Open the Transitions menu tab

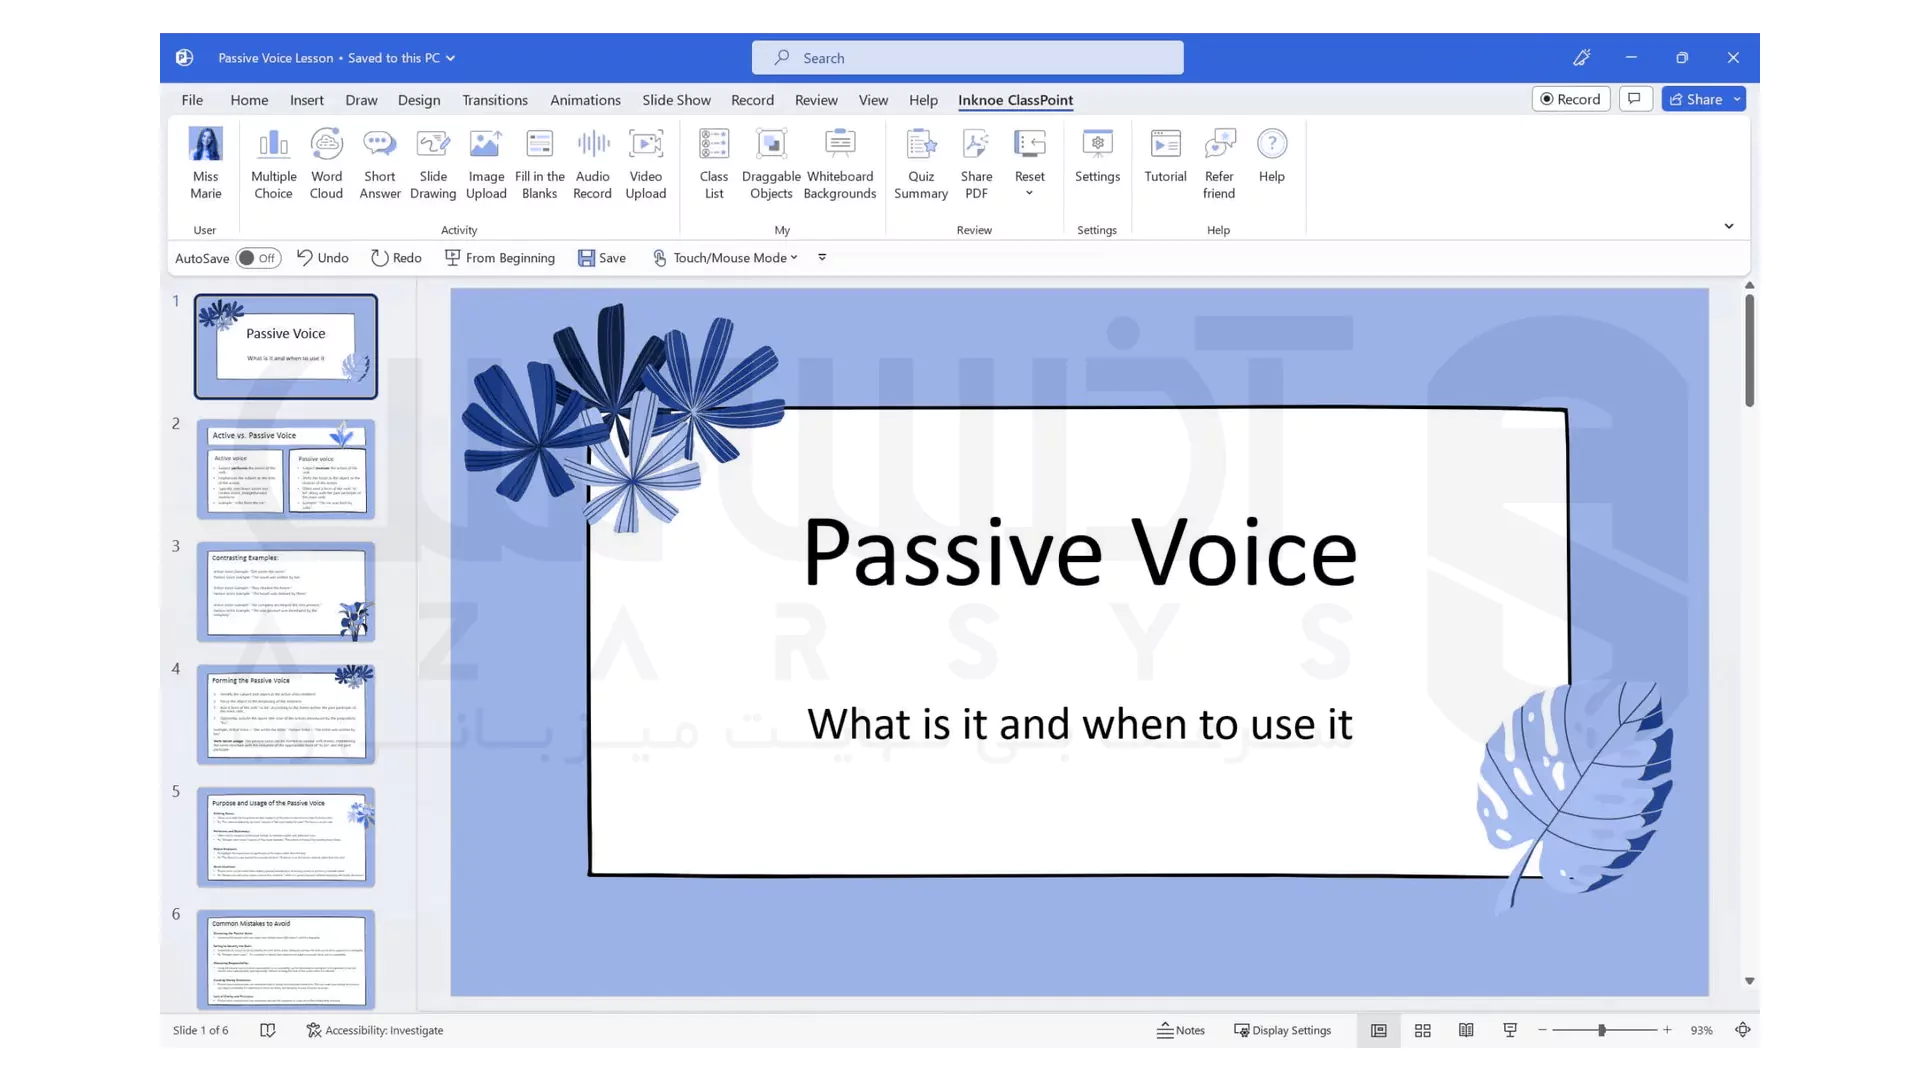pyautogui.click(x=495, y=99)
